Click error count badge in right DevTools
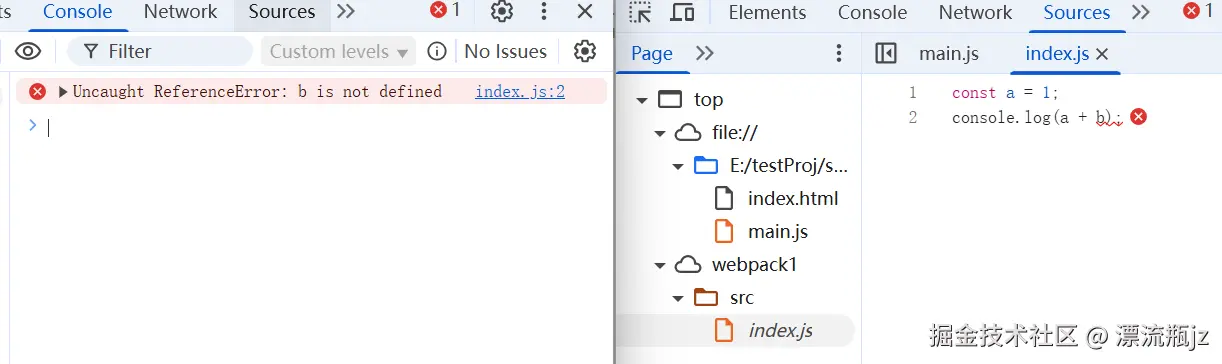The image size is (1222, 364). 1199,11
